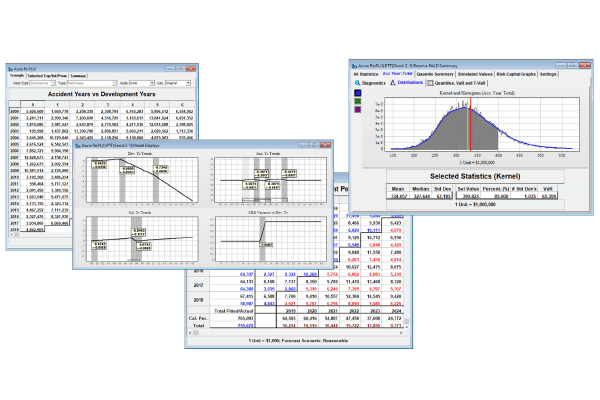Maximize the Reserve summary window

click(573, 65)
